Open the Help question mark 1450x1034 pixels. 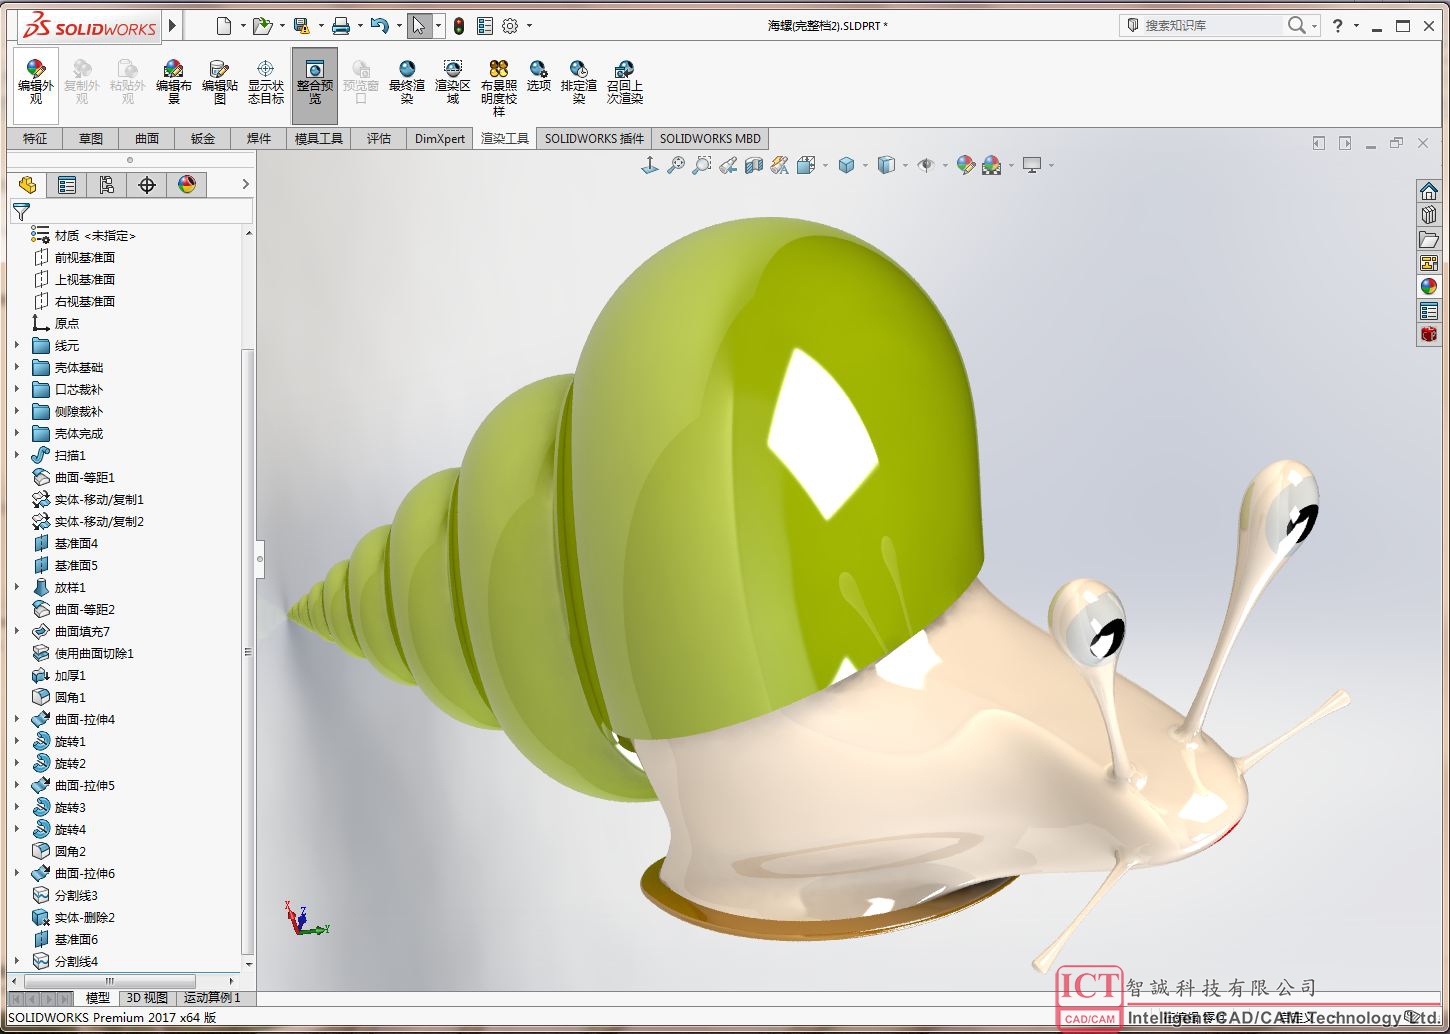tap(1338, 26)
